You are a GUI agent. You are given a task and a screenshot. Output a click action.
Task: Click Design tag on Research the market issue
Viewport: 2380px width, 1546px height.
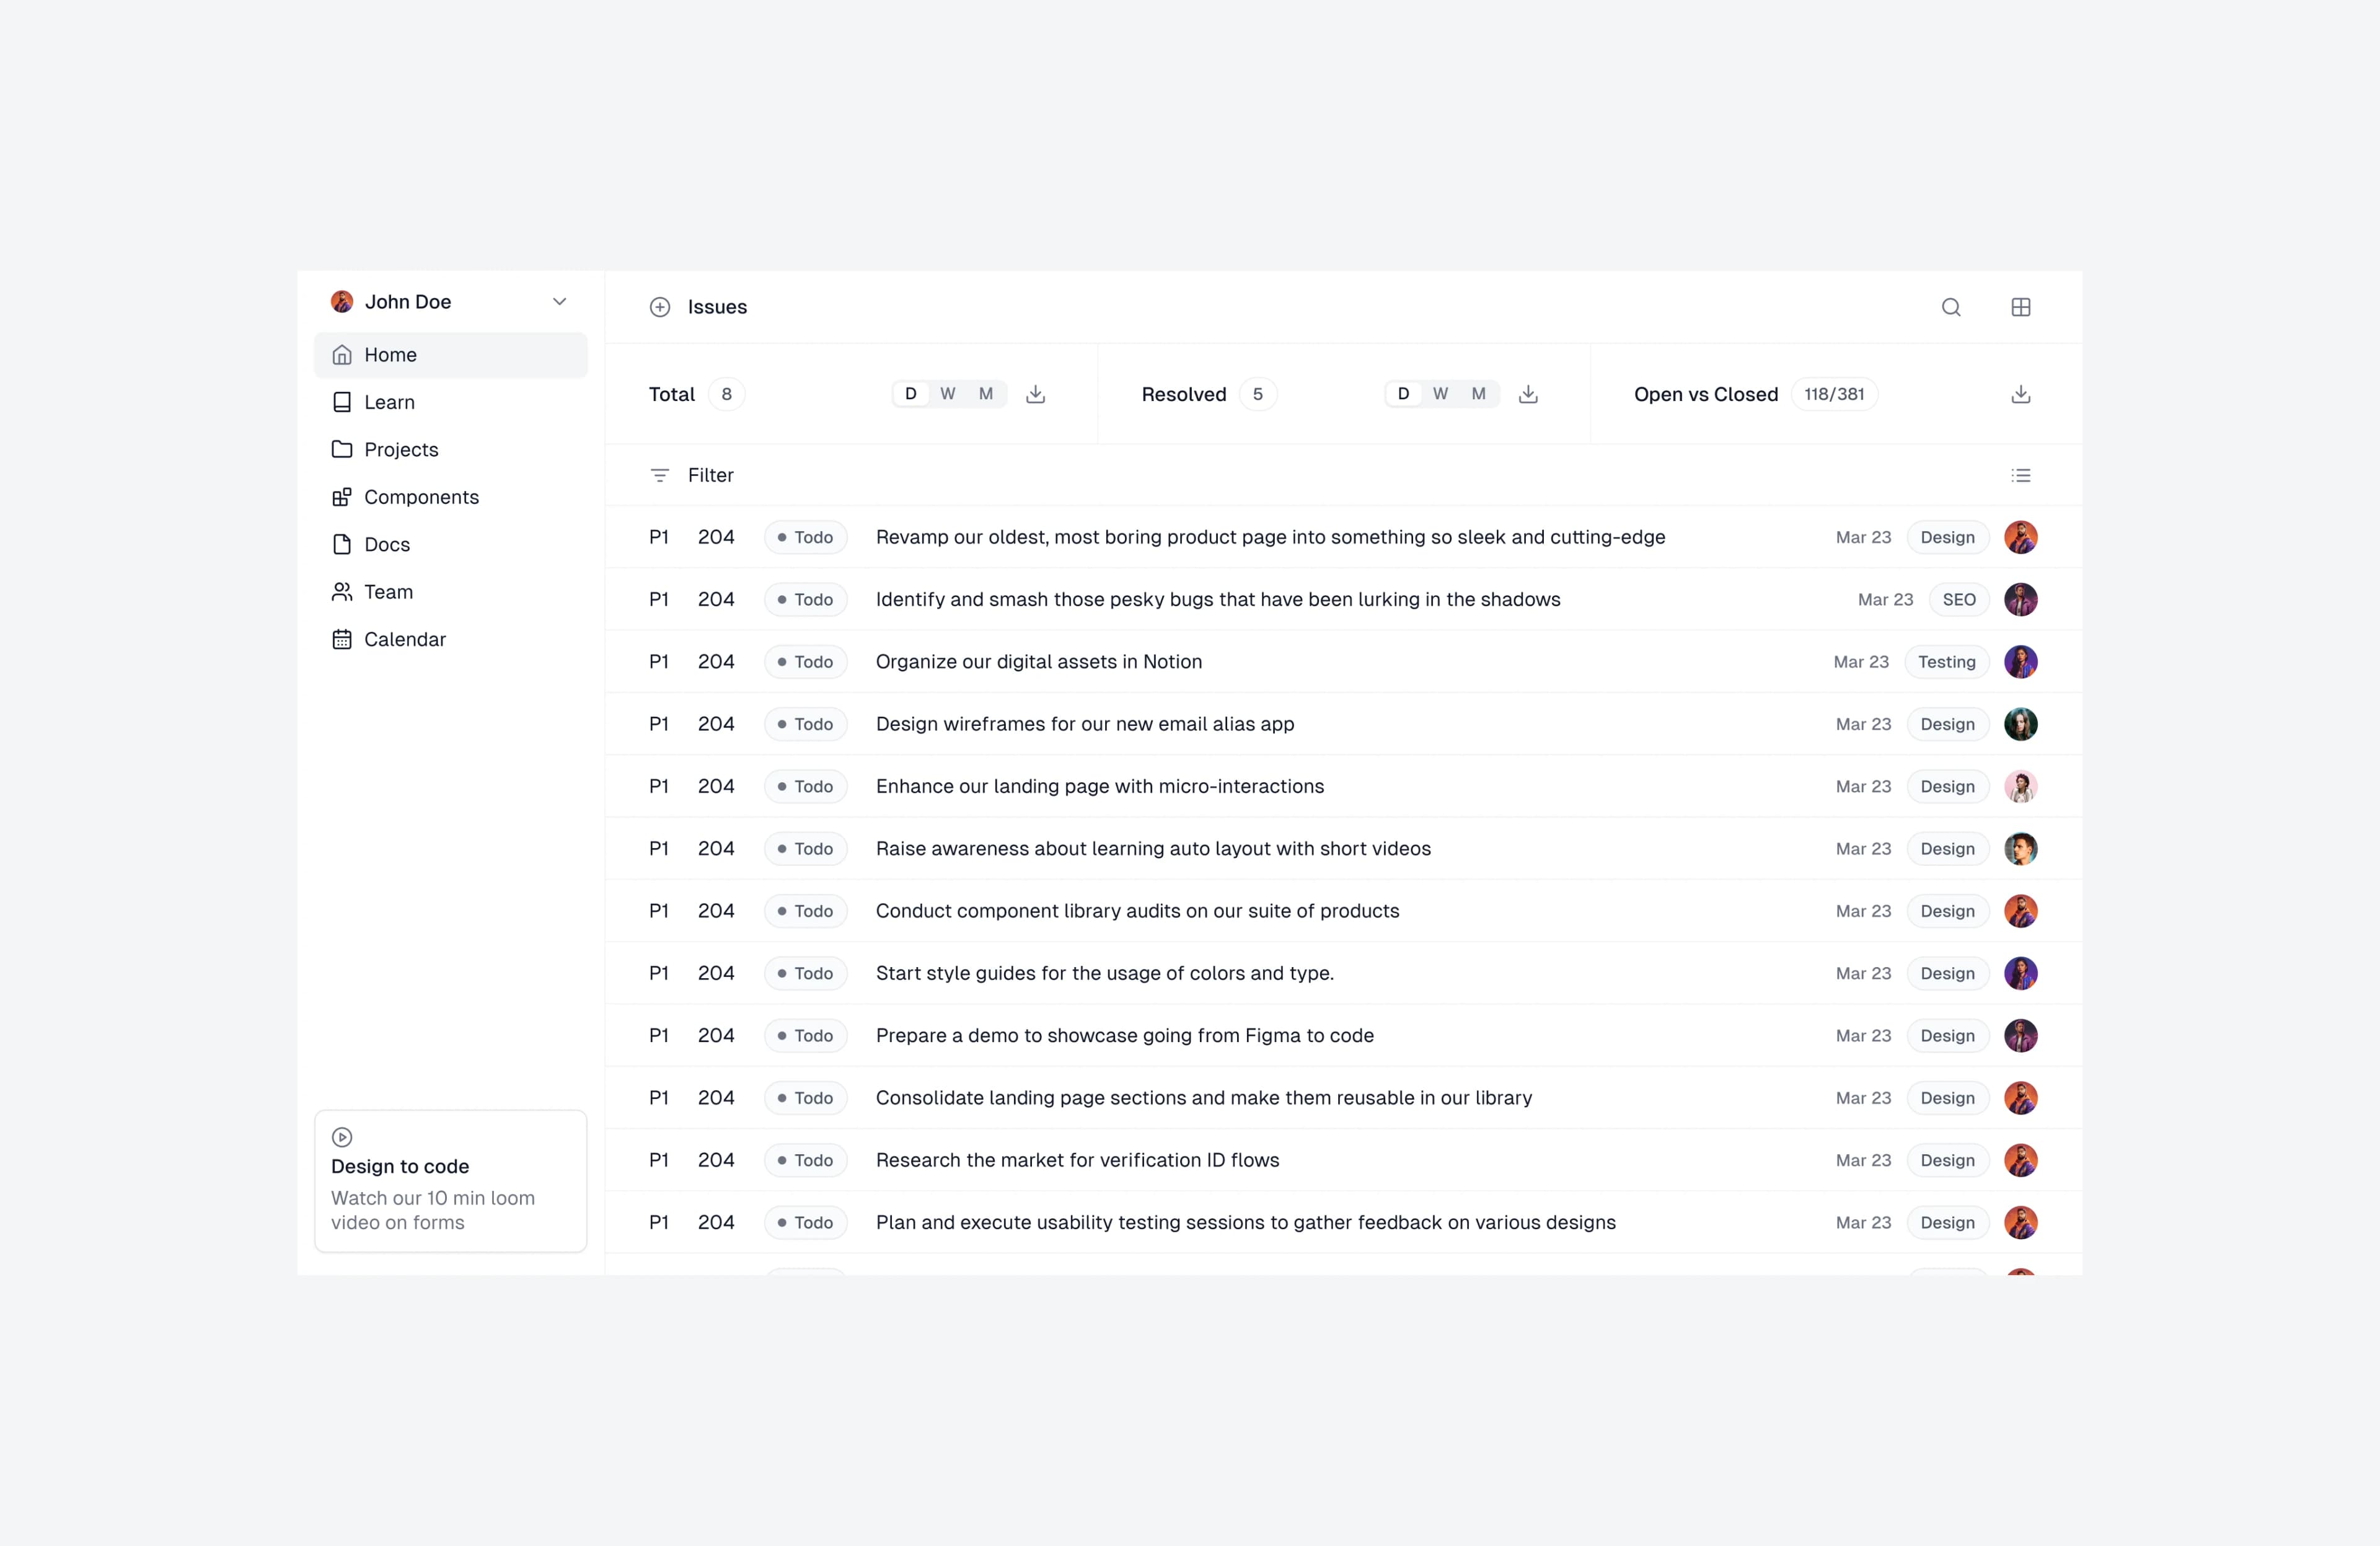(1948, 1160)
